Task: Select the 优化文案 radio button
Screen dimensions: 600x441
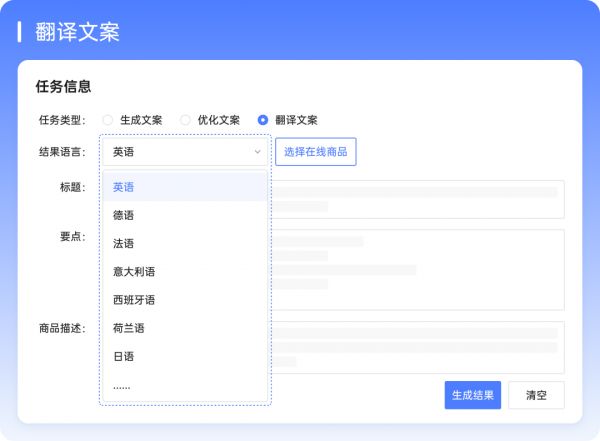Action: 185,120
